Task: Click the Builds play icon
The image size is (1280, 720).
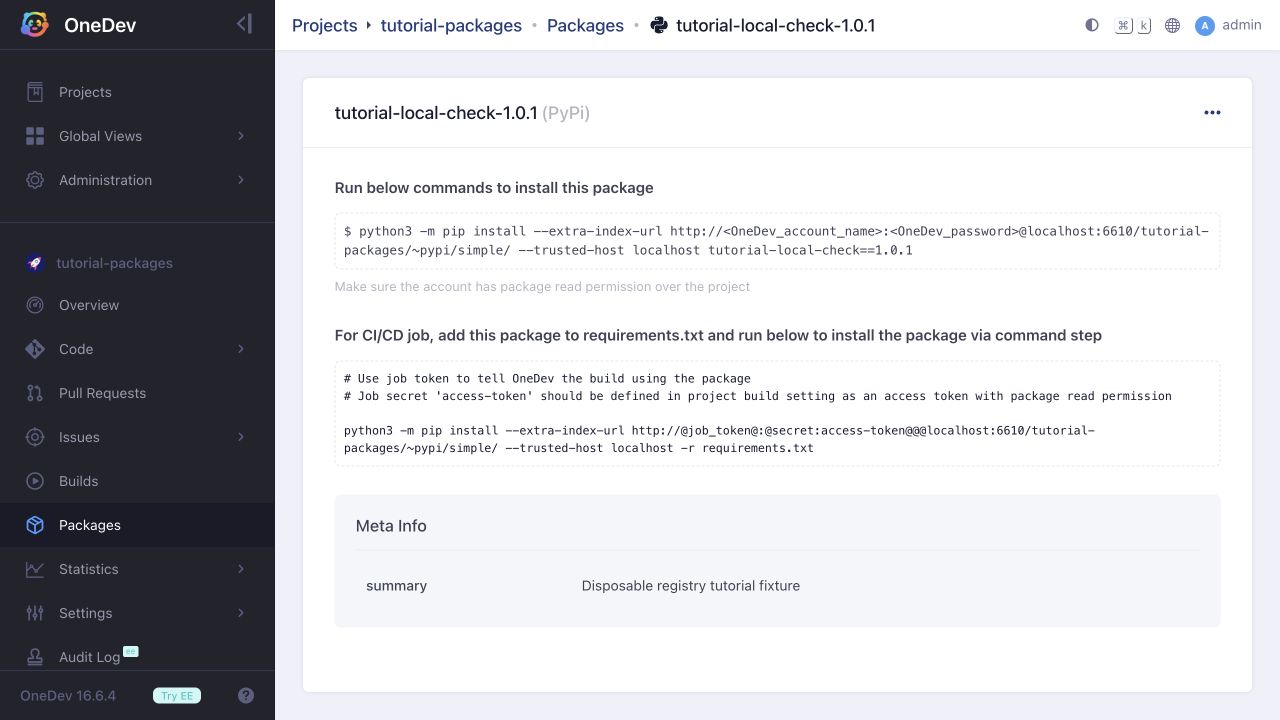Action: 35,481
